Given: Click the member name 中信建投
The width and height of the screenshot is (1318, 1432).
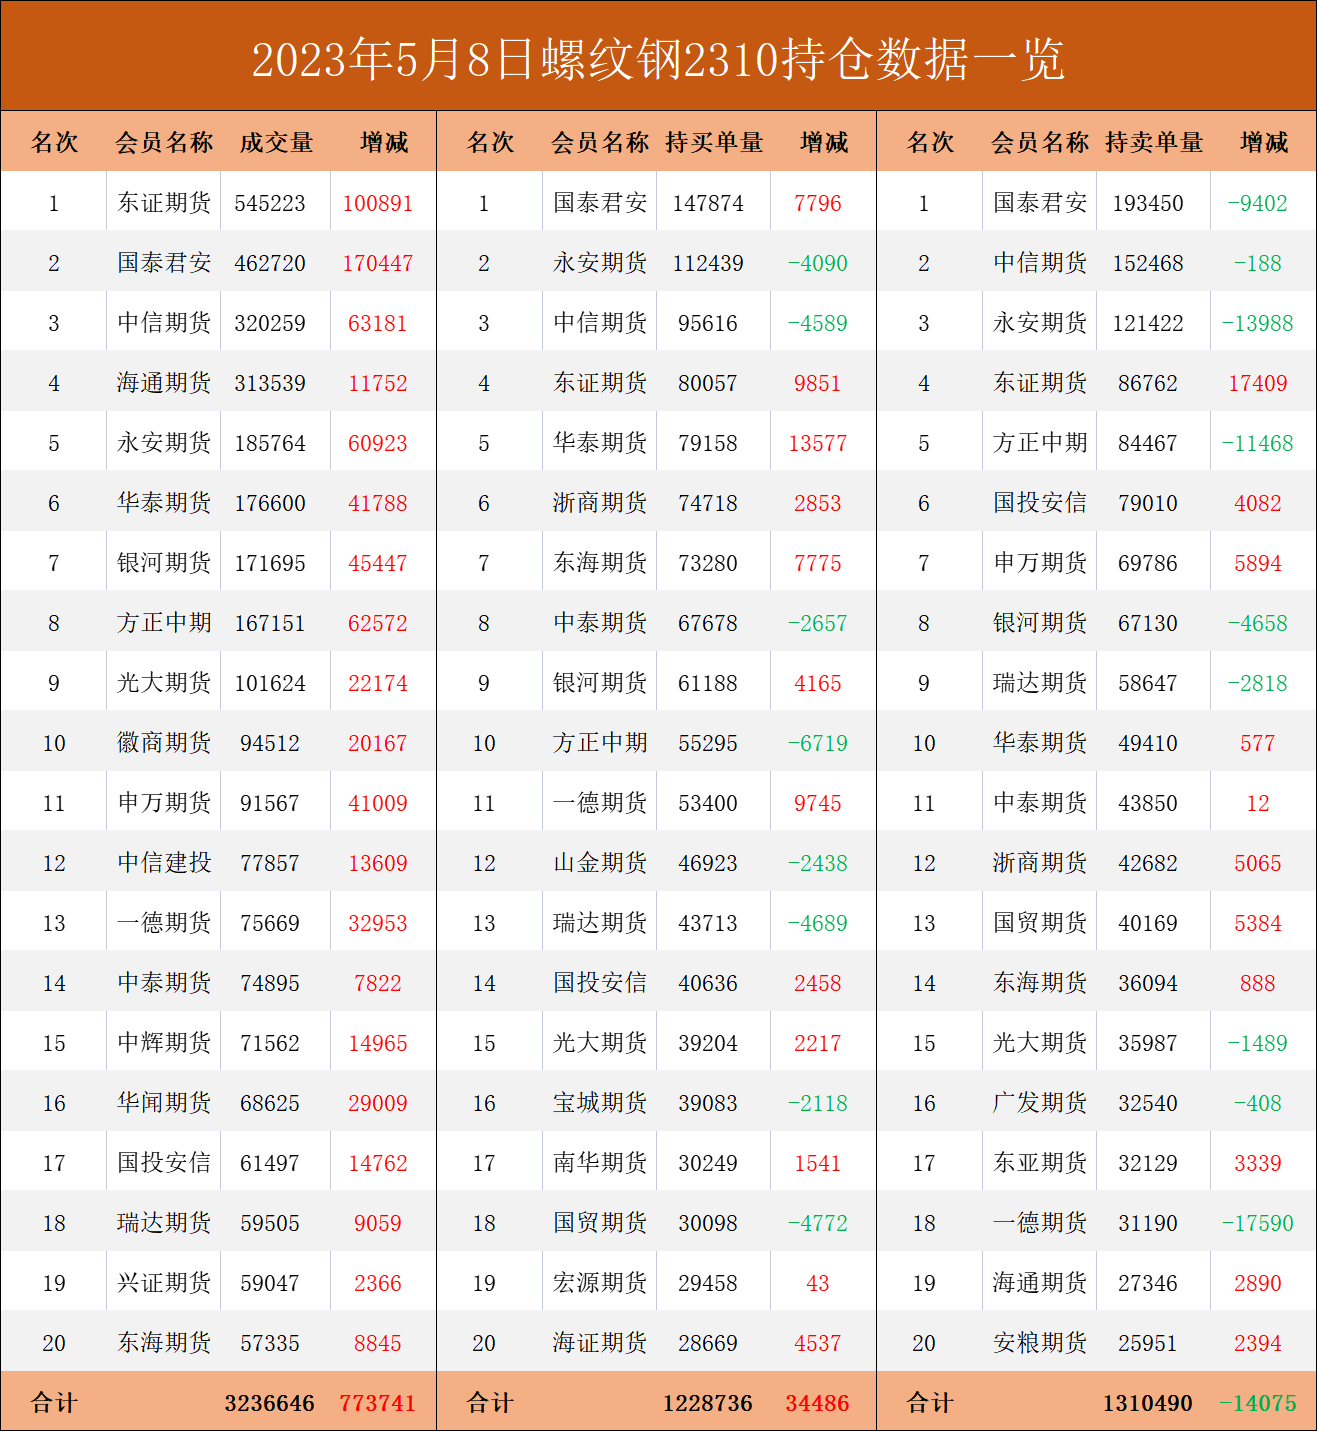Looking at the screenshot, I should coord(164,863).
